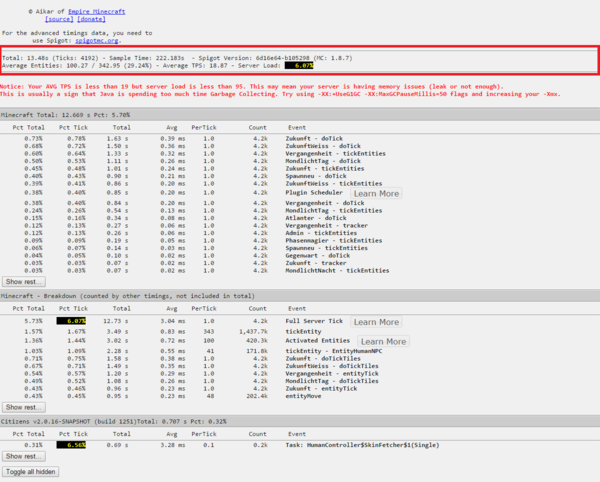The height and width of the screenshot is (482, 600).
Task: Click the 'Zukunft - doTickTiles' event row
Action: [x=300, y=358]
